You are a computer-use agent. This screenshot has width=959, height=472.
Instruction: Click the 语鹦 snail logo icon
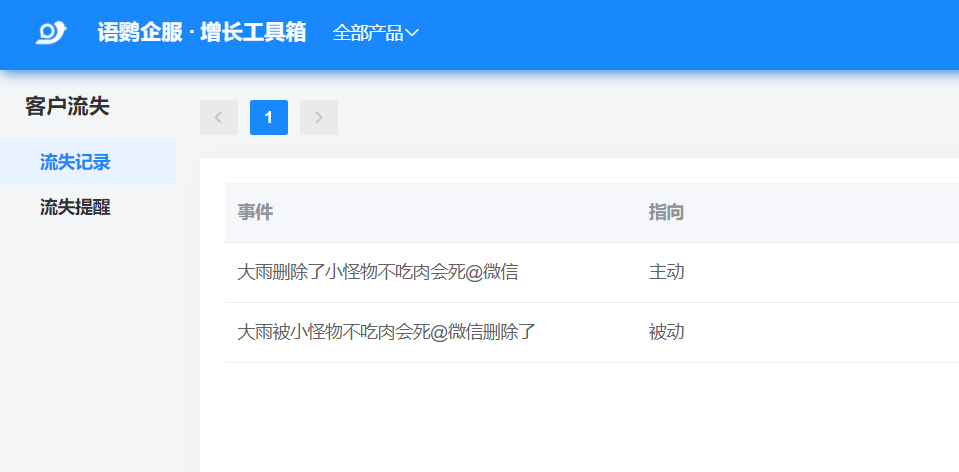pos(50,33)
